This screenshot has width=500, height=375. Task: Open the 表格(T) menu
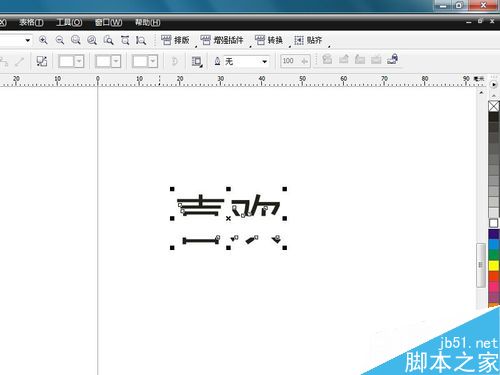coord(31,22)
